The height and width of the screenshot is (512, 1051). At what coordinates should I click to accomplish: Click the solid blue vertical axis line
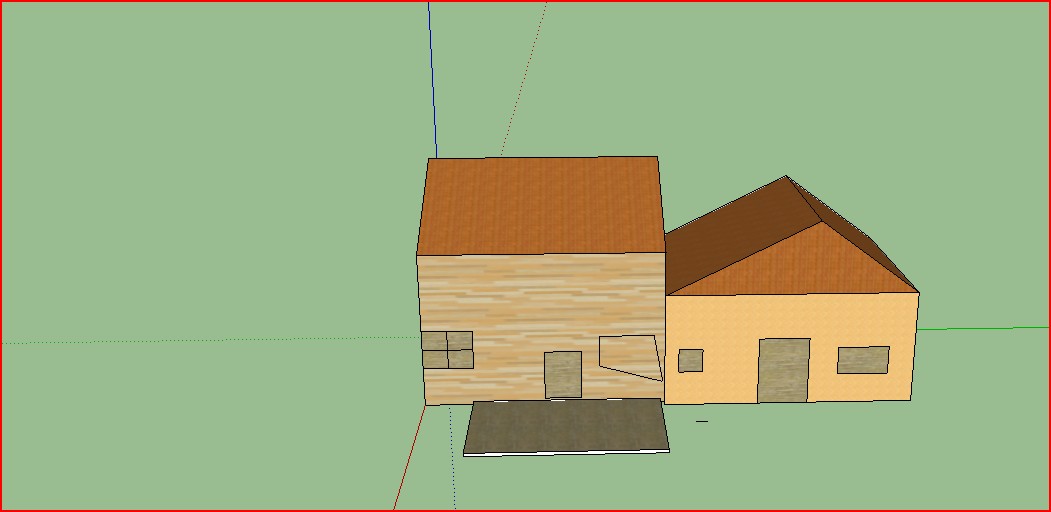432,80
